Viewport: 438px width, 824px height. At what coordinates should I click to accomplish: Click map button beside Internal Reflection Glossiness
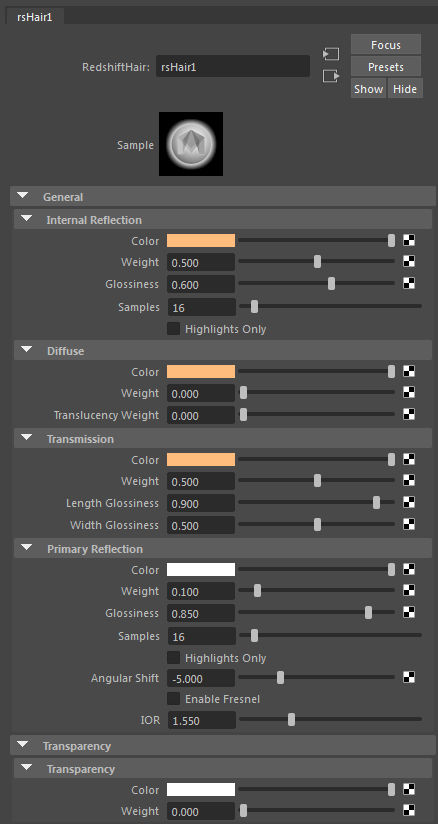coord(409,283)
